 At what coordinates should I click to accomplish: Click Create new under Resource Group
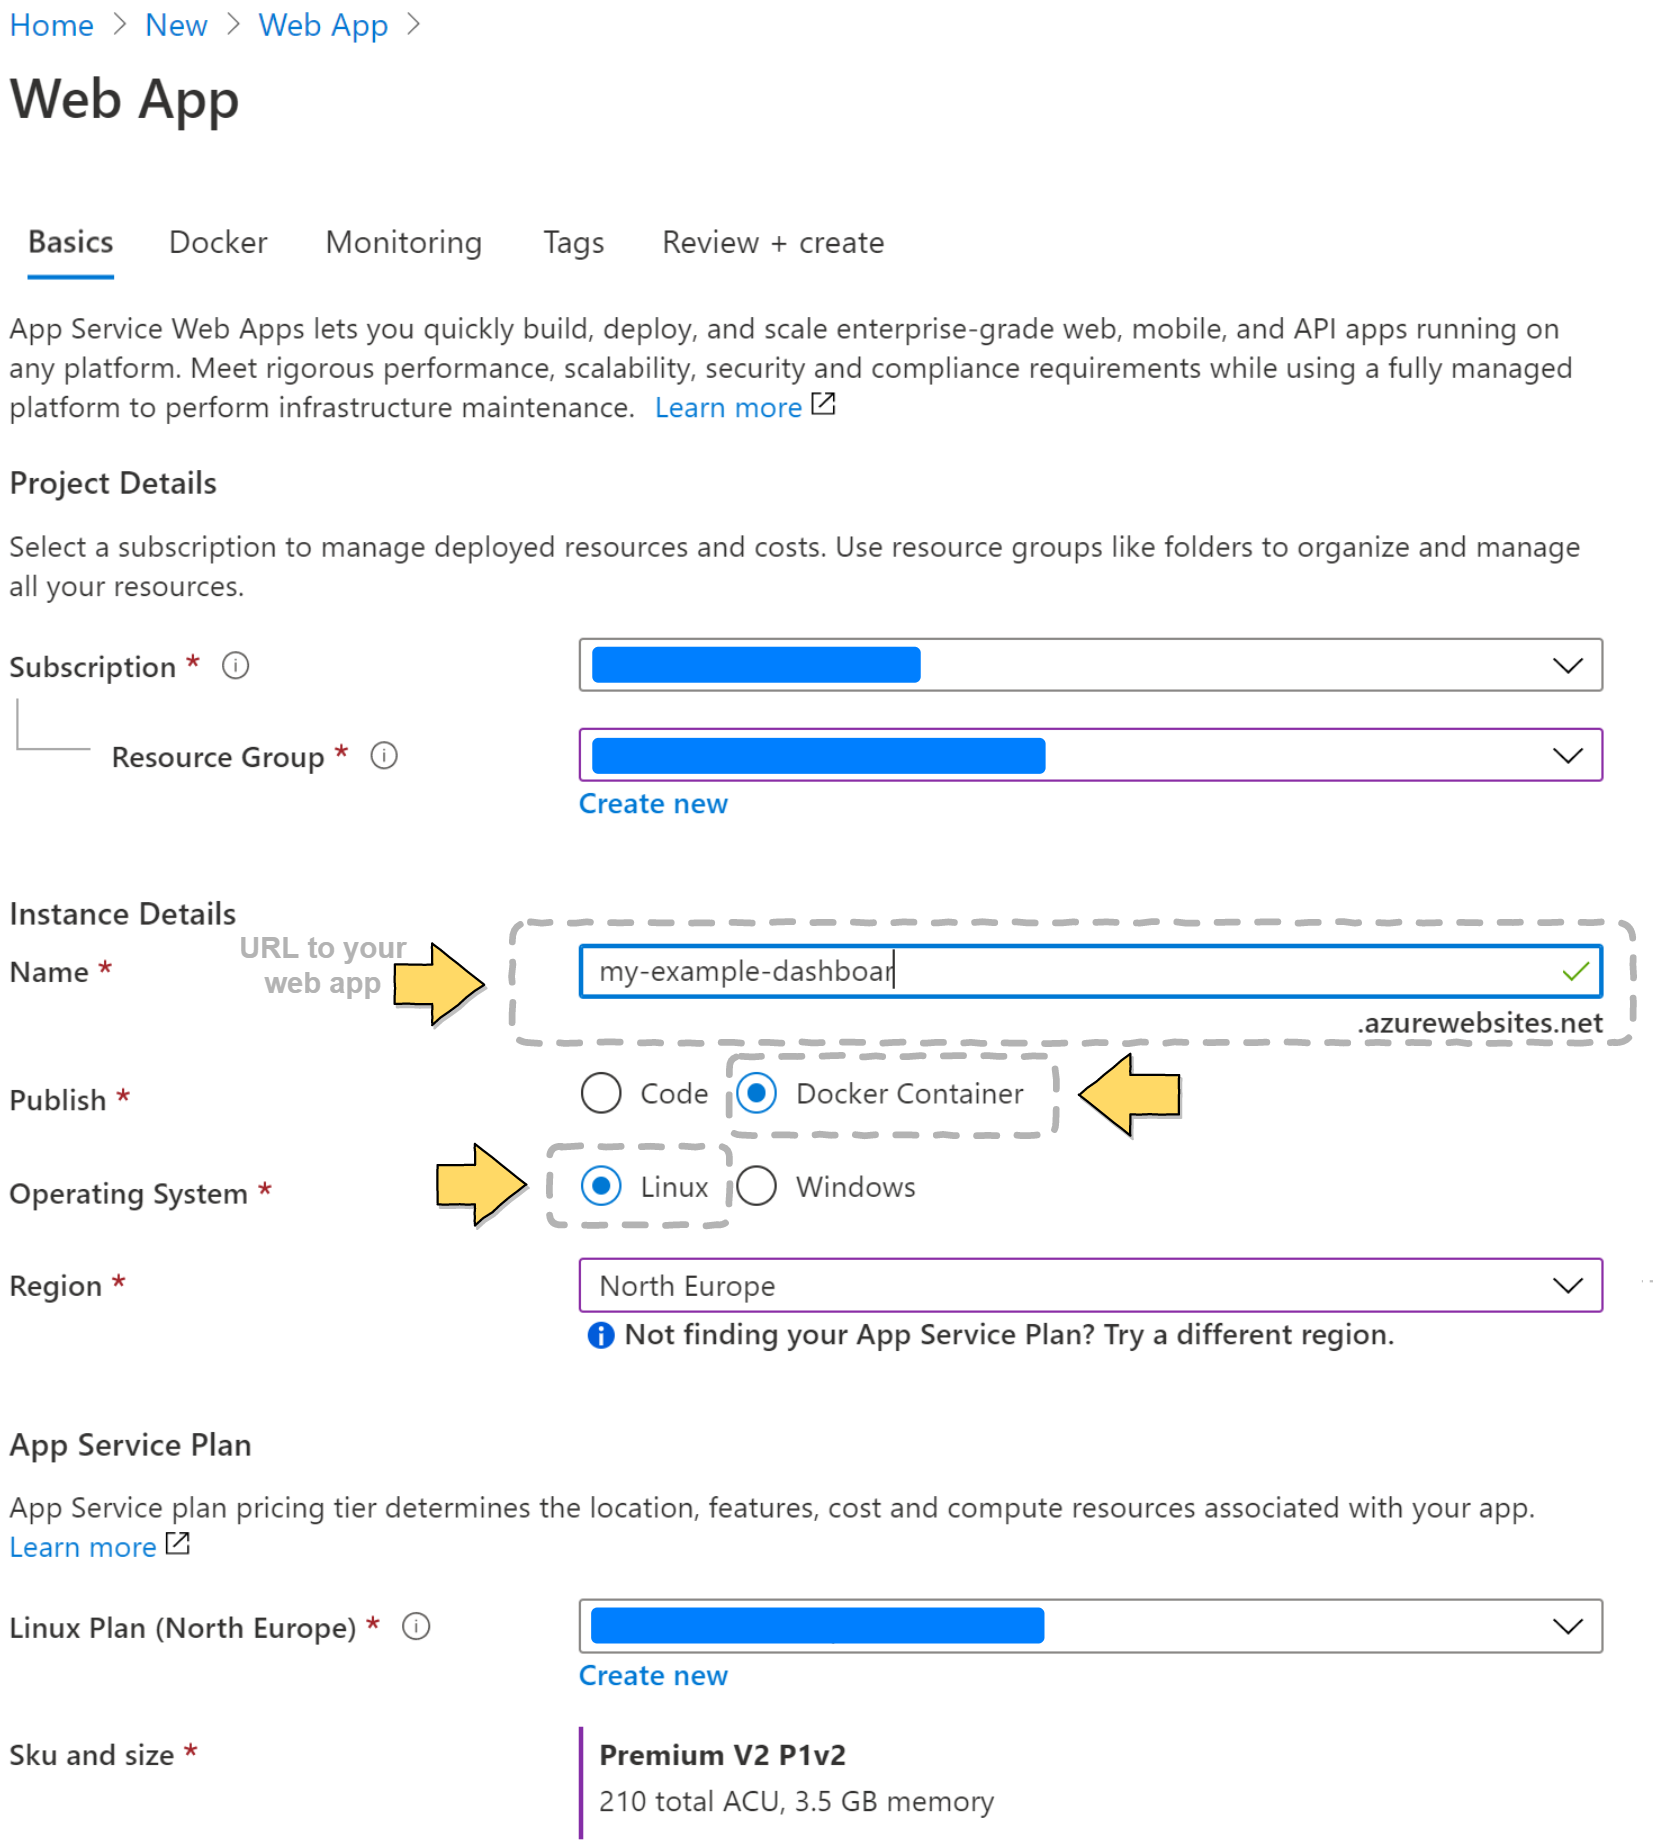652,803
